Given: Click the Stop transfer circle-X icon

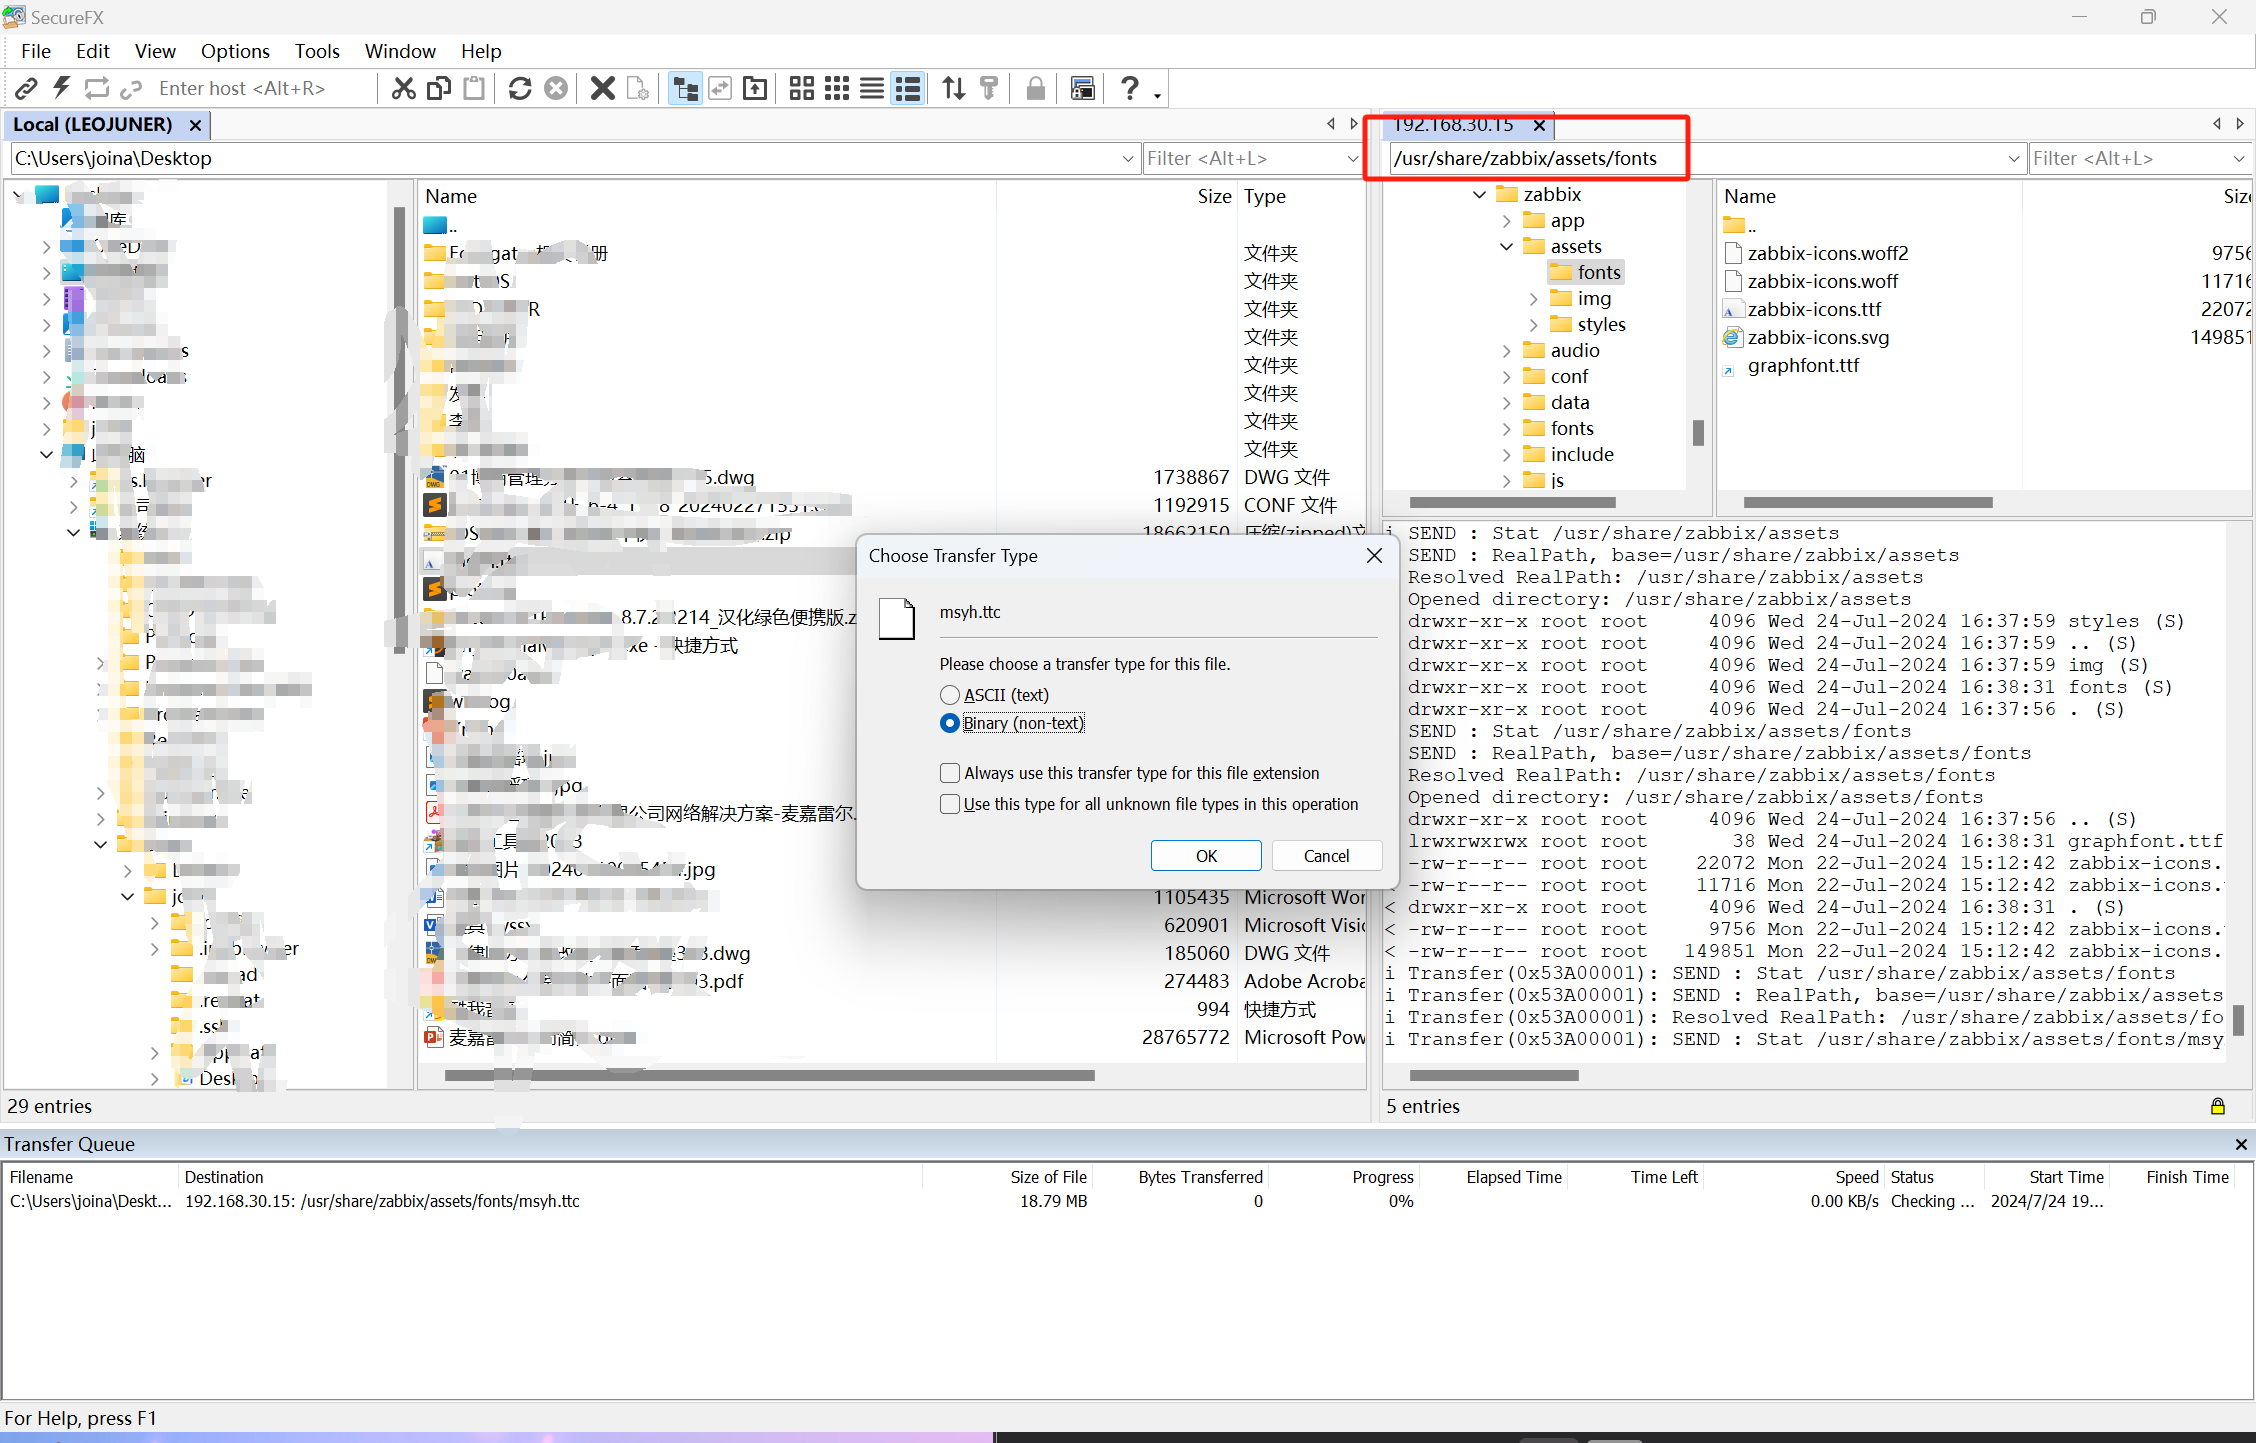Looking at the screenshot, I should (555, 89).
